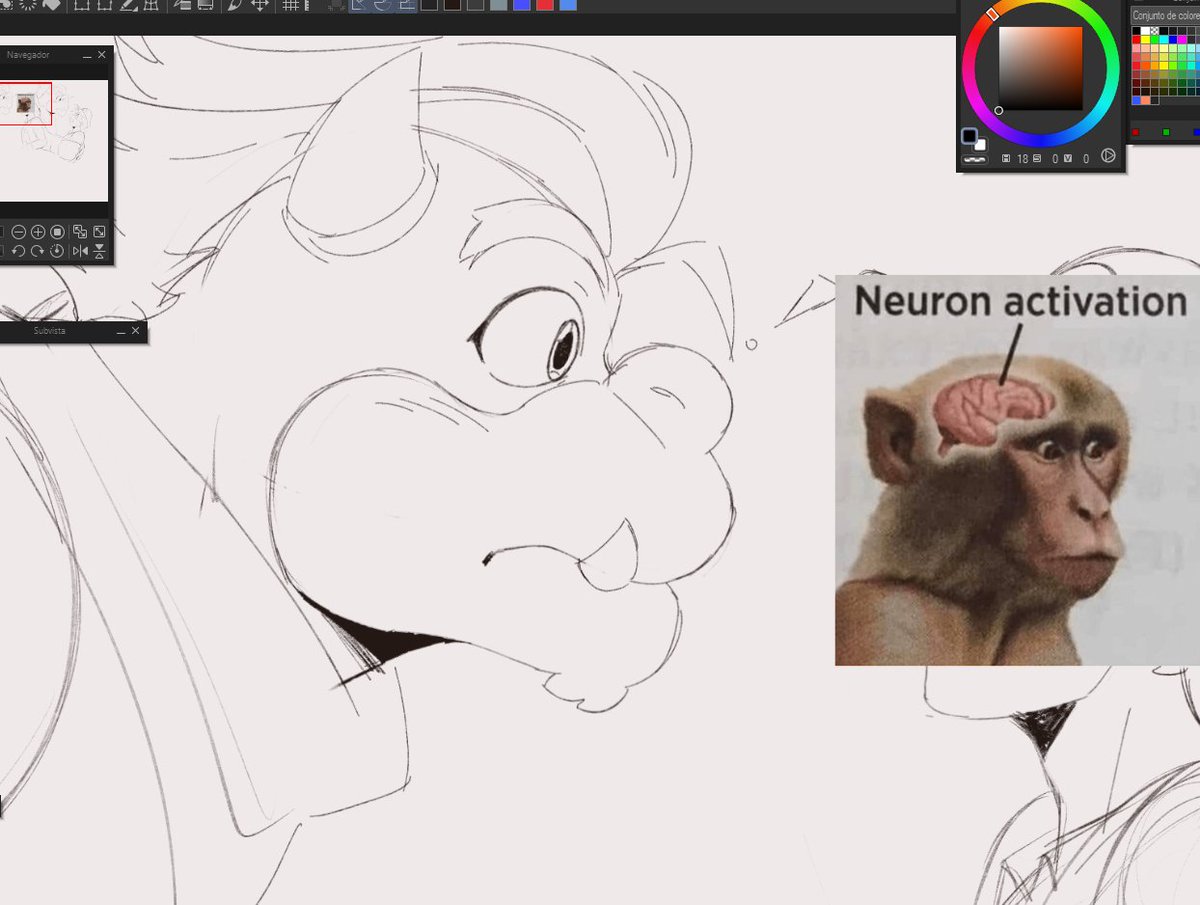This screenshot has height=905, width=1200.
Task: Reset canvas rotation in Navegador
Action: [57, 251]
